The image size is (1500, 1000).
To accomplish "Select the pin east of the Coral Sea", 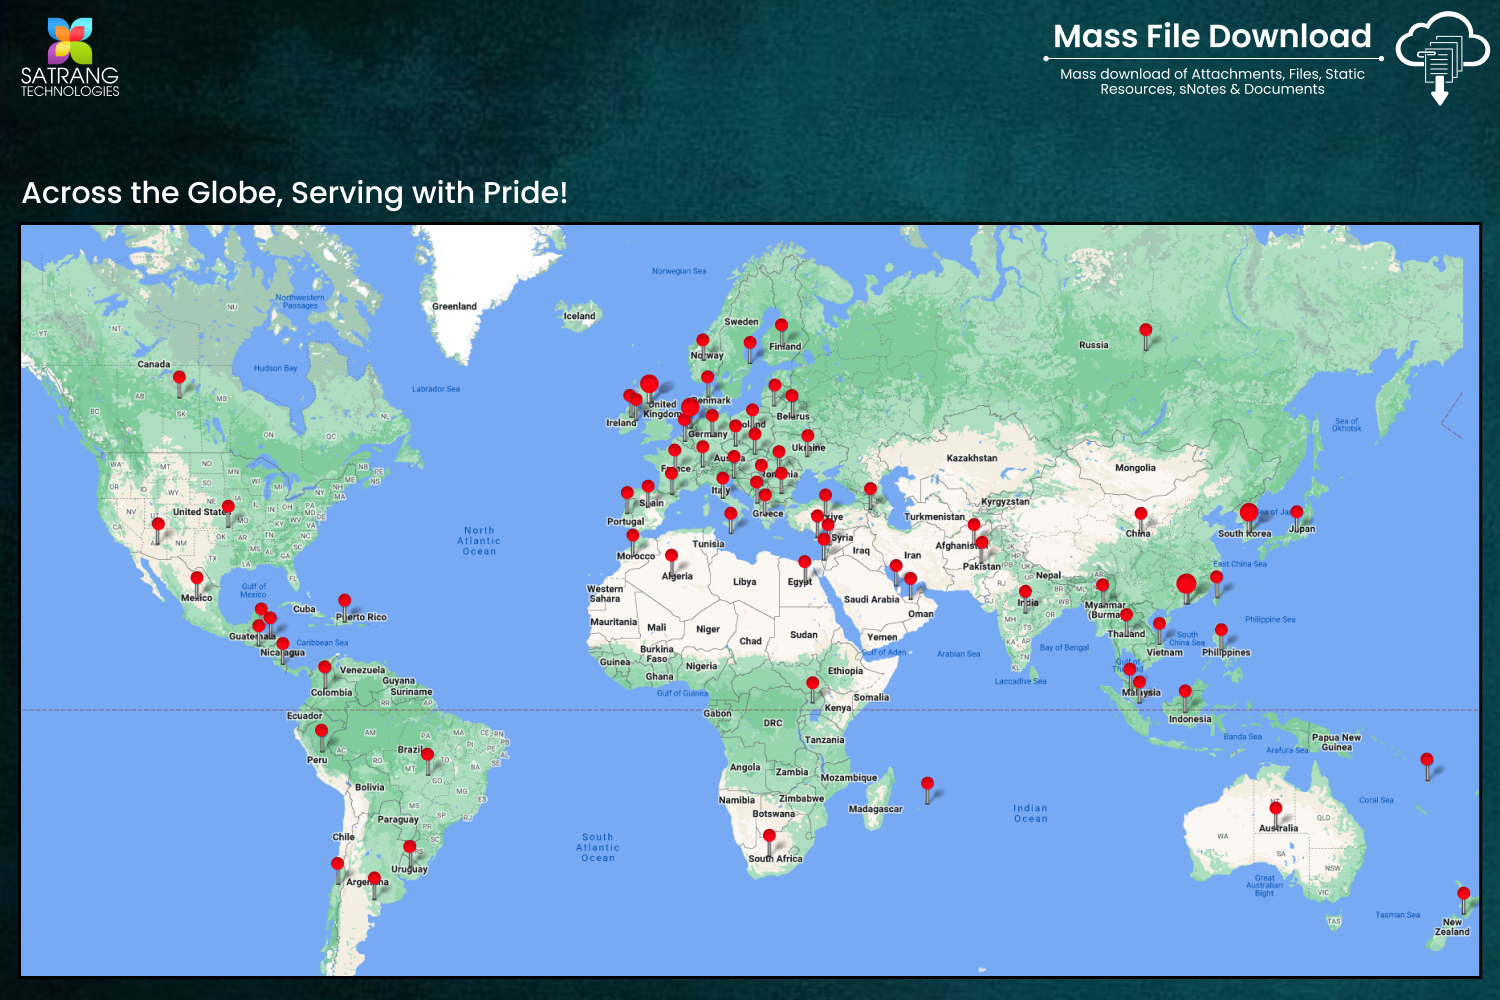I will (x=1427, y=761).
